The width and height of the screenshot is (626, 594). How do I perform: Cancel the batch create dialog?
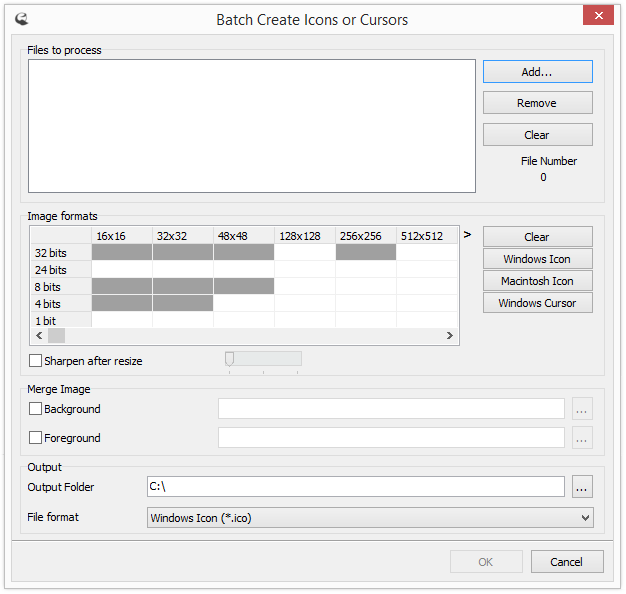(567, 562)
